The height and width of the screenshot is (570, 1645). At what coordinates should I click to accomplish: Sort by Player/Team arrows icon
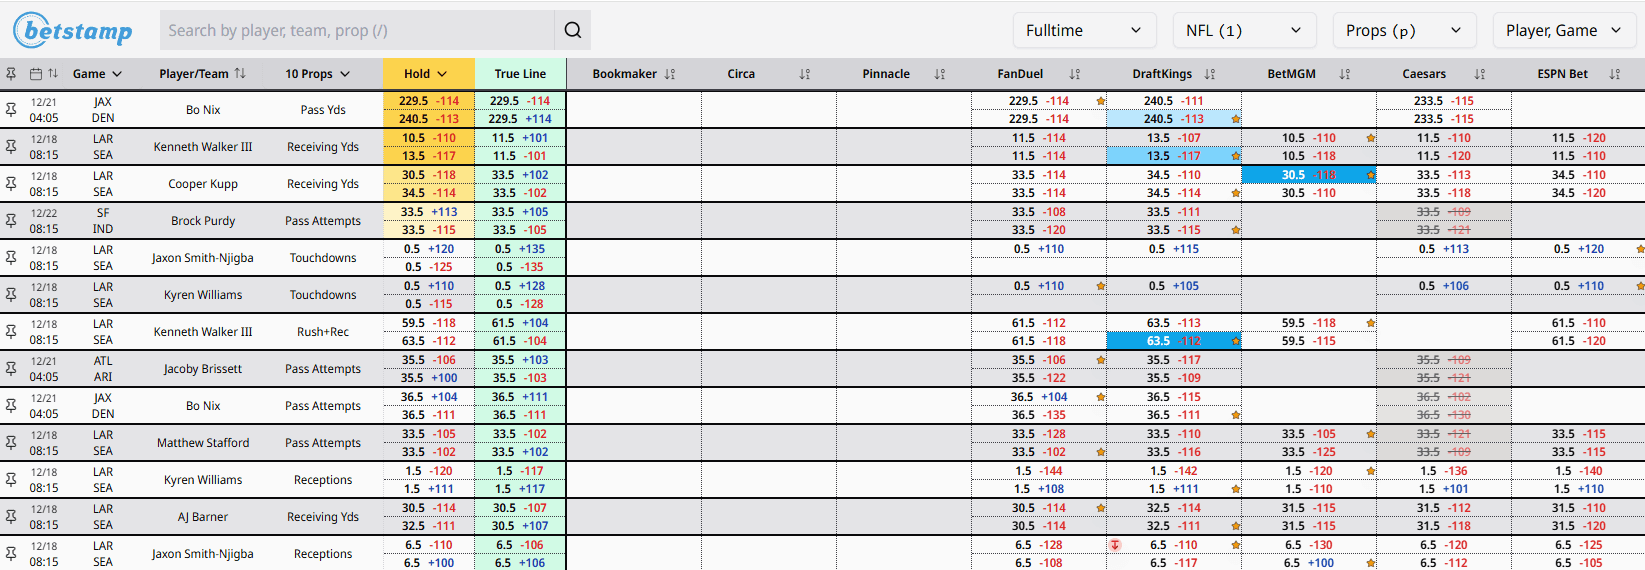(240, 74)
